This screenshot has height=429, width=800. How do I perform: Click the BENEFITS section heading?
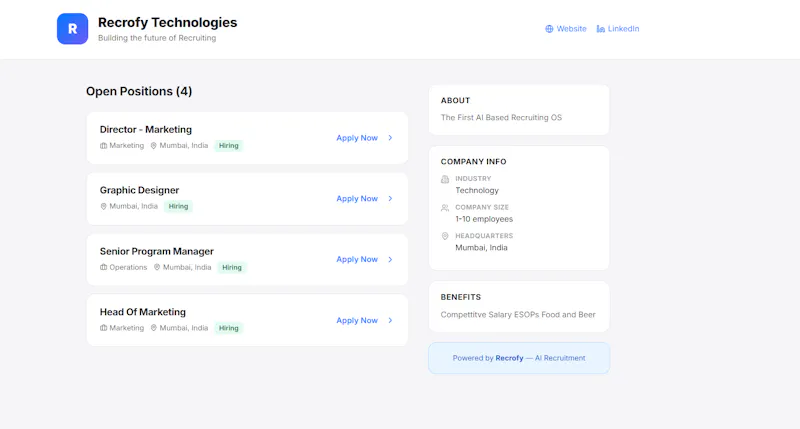point(461,297)
